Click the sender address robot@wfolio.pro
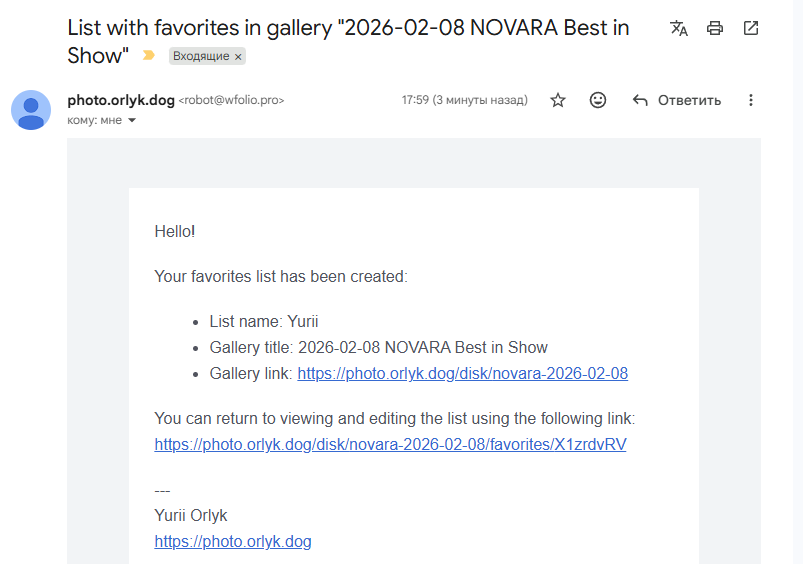 [x=231, y=101]
